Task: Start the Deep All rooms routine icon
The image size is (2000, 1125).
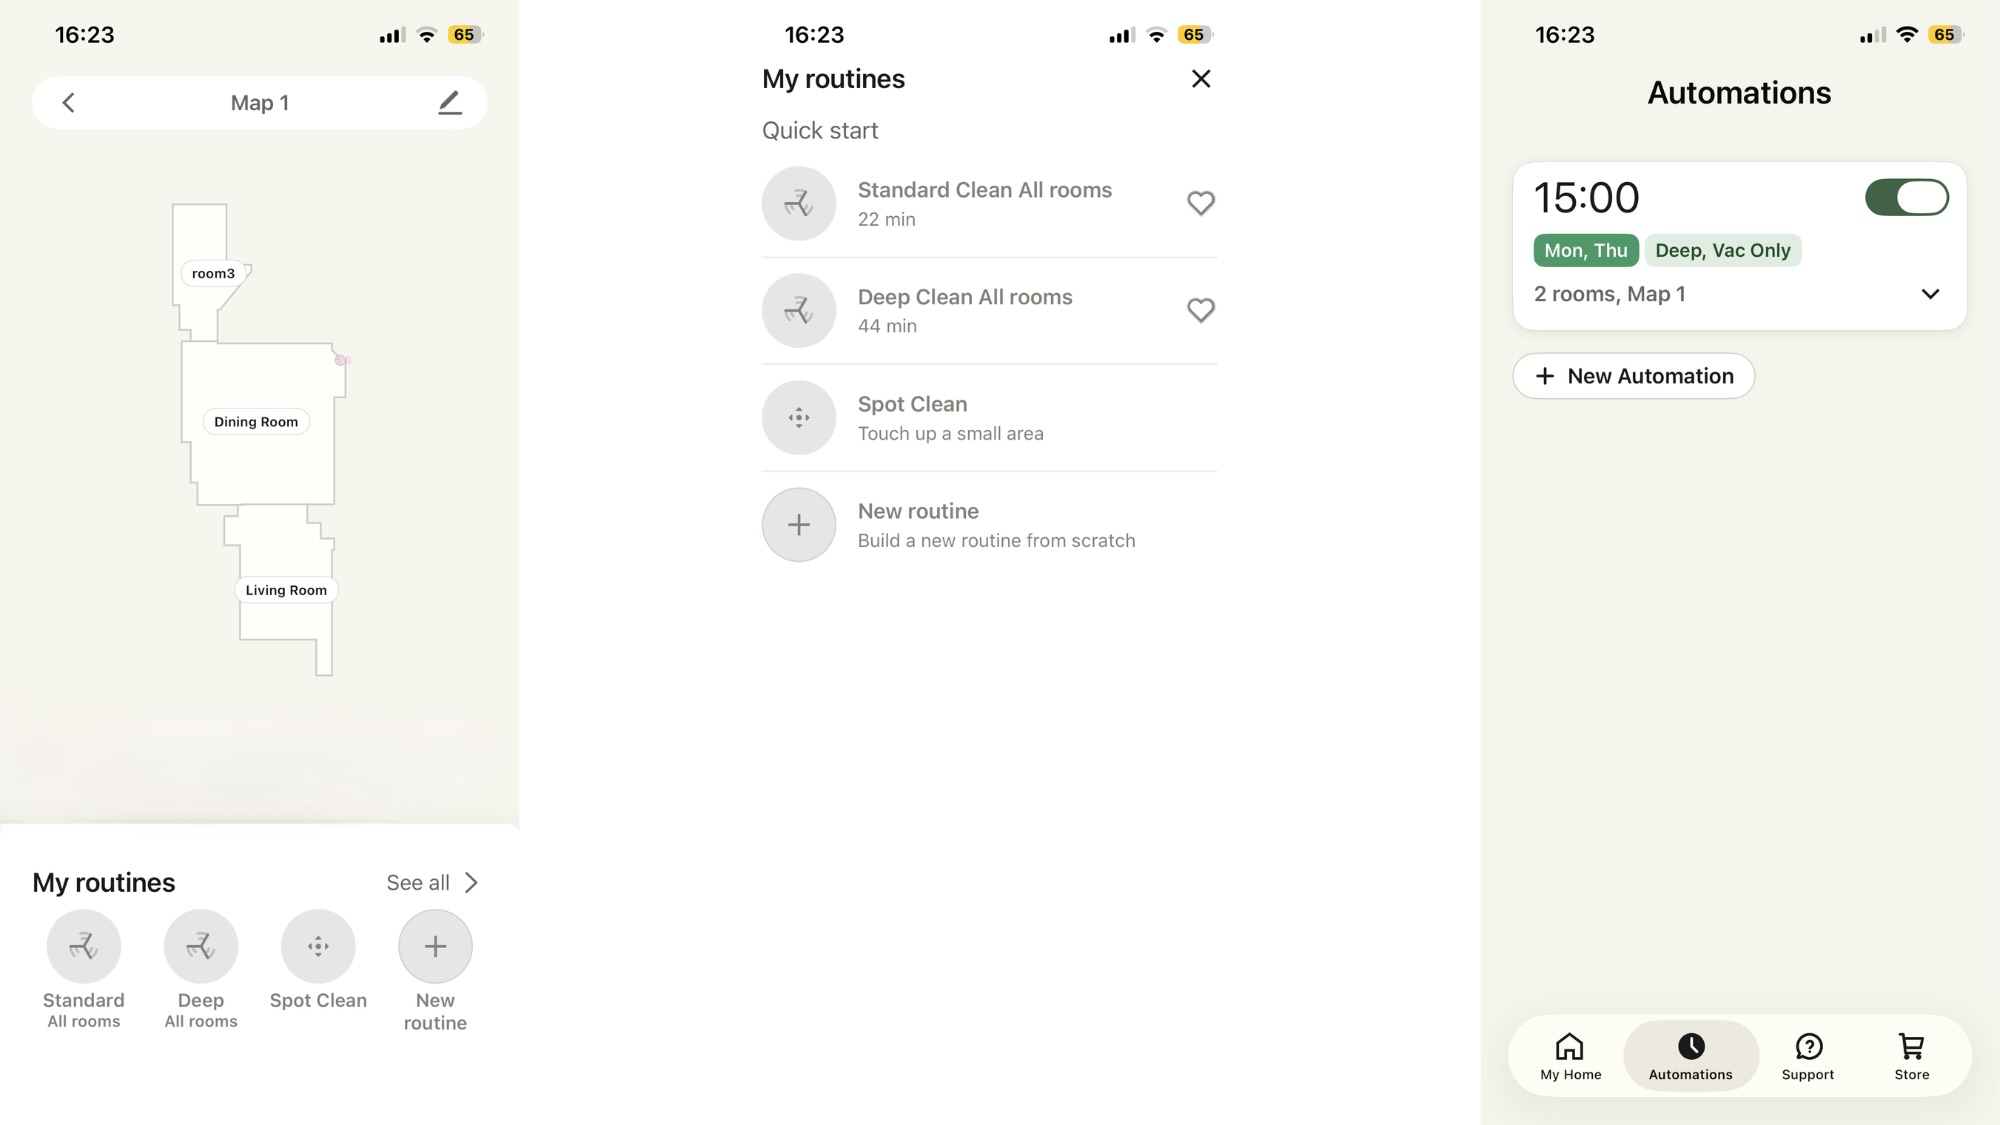Action: [x=201, y=946]
